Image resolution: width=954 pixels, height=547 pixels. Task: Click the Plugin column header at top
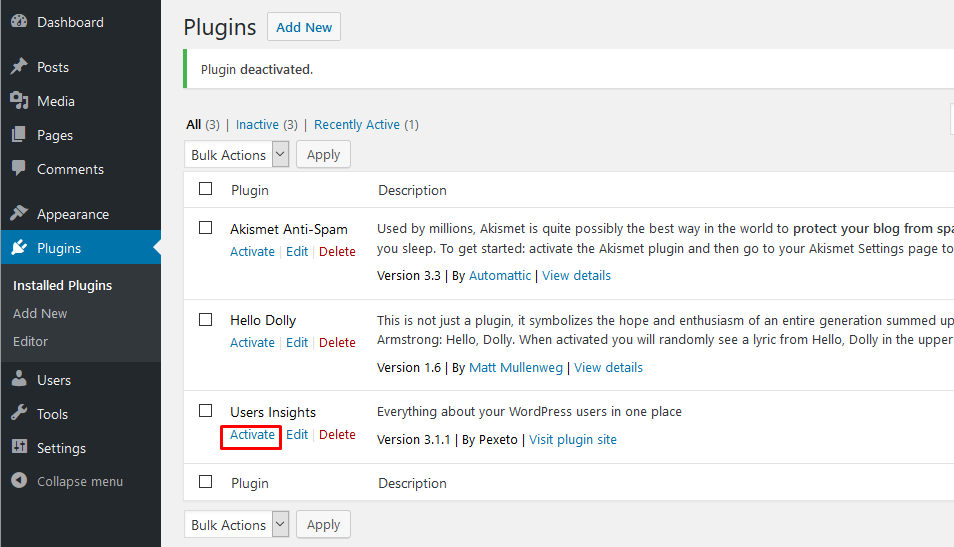point(249,190)
